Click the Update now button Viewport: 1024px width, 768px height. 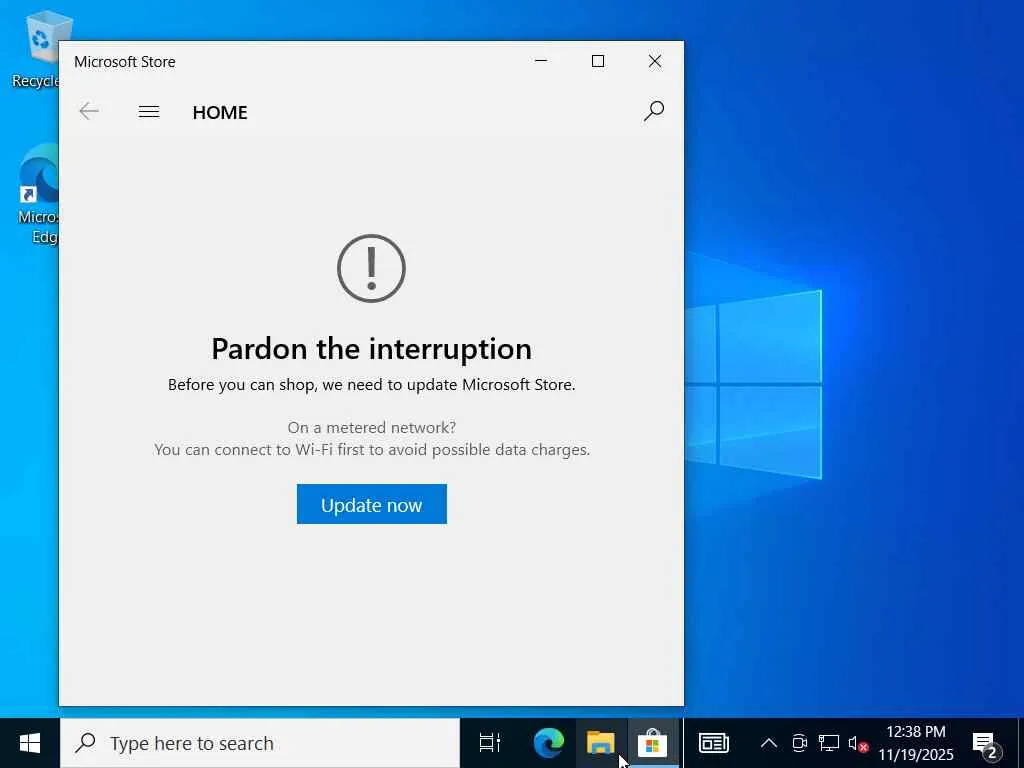click(372, 504)
